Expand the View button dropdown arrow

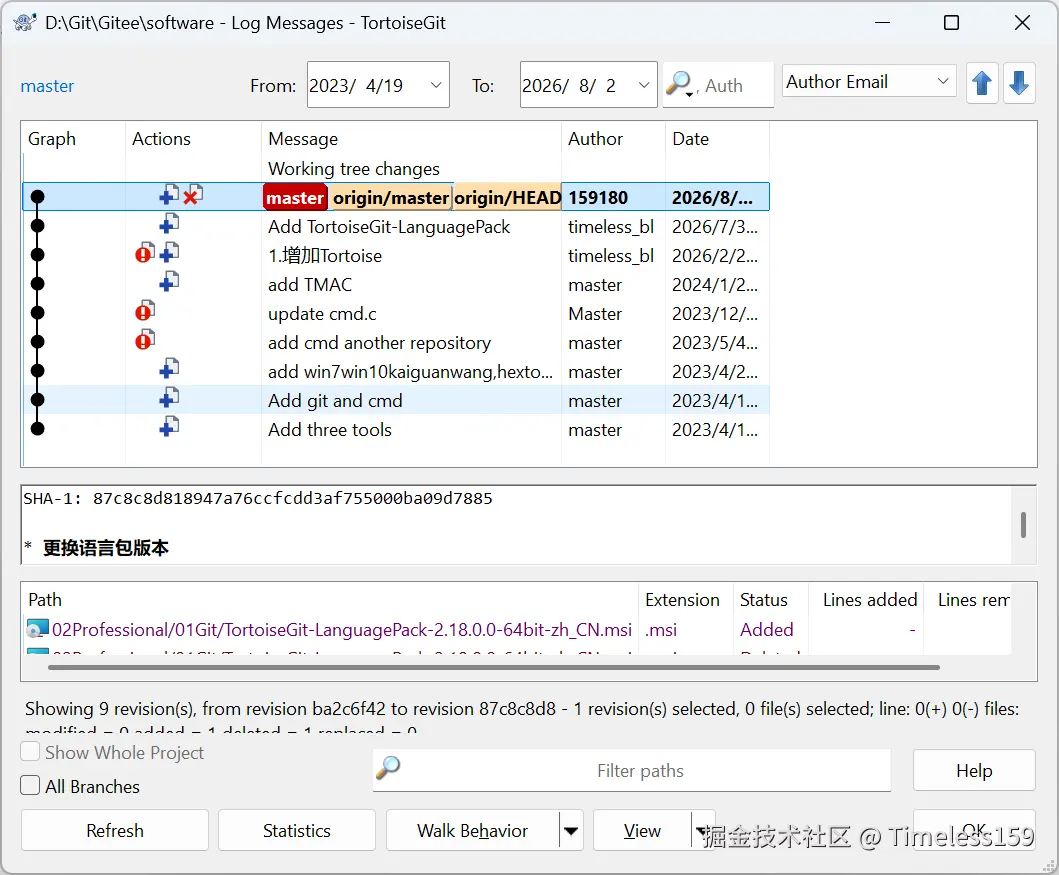coord(701,830)
